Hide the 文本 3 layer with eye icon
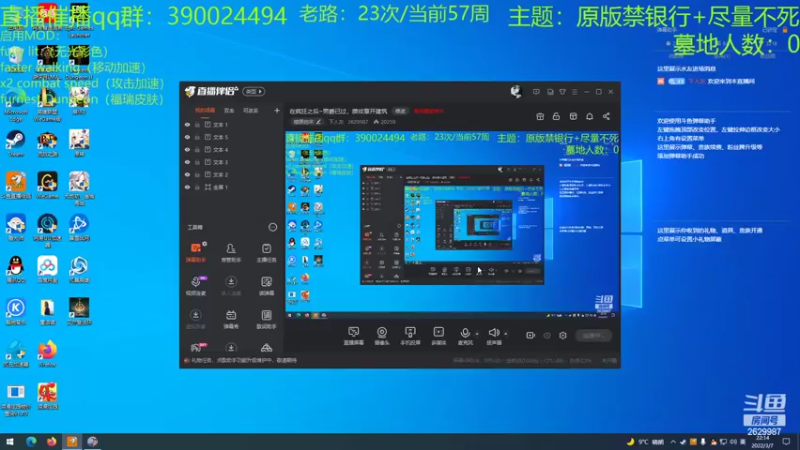This screenshot has height=450, width=800. 187,162
